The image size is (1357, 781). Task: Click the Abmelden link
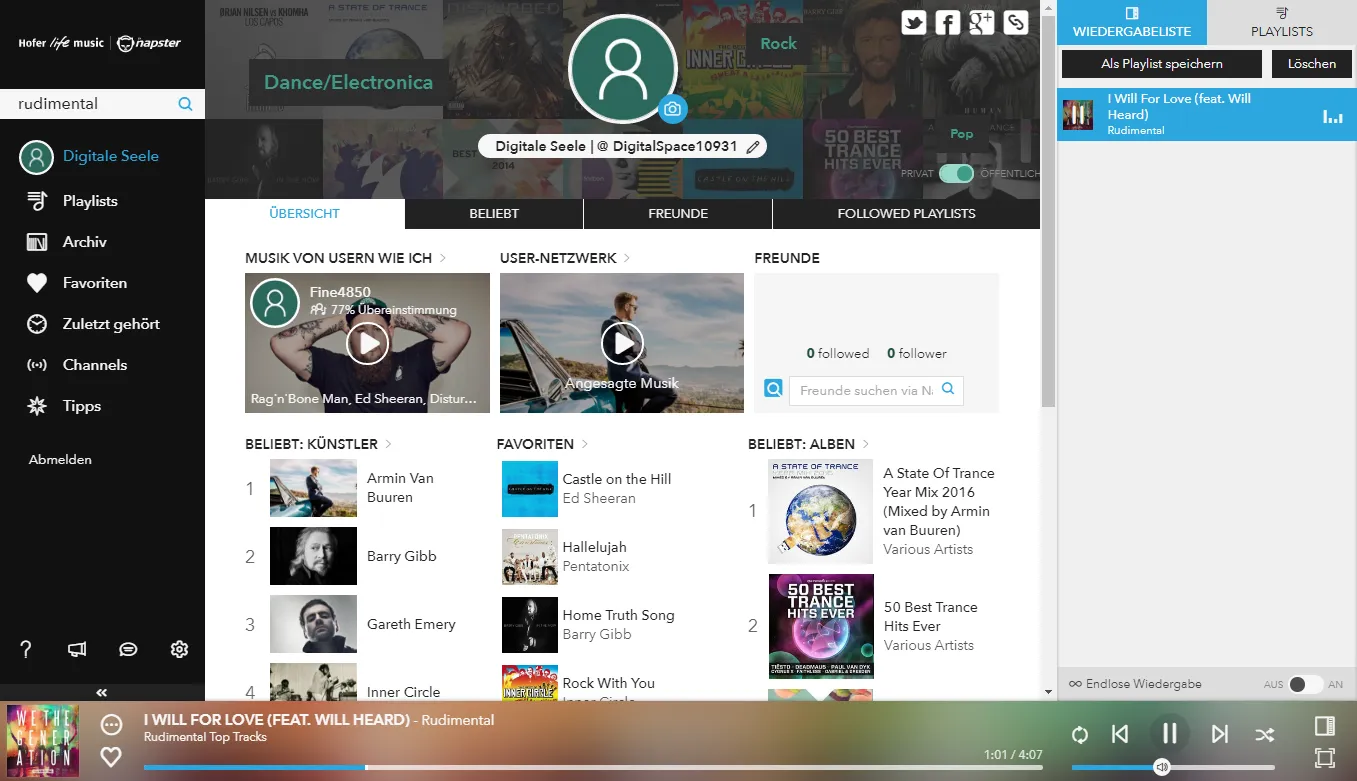60,460
